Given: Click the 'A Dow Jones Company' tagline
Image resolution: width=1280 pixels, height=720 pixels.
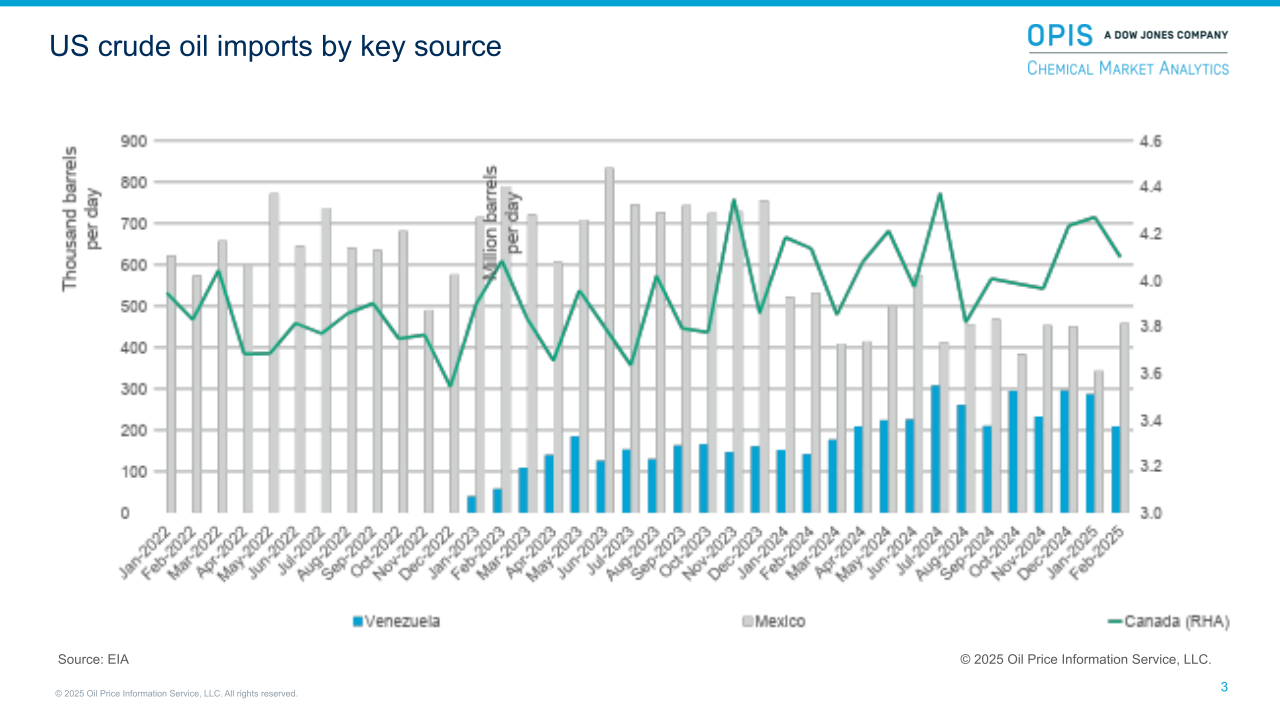Looking at the screenshot, I should (x=1165, y=35).
